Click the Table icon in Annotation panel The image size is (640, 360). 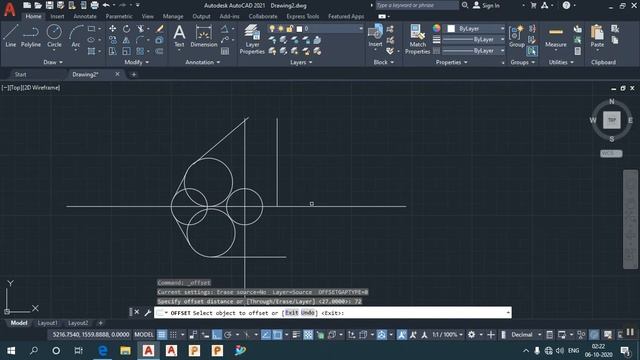225,51
